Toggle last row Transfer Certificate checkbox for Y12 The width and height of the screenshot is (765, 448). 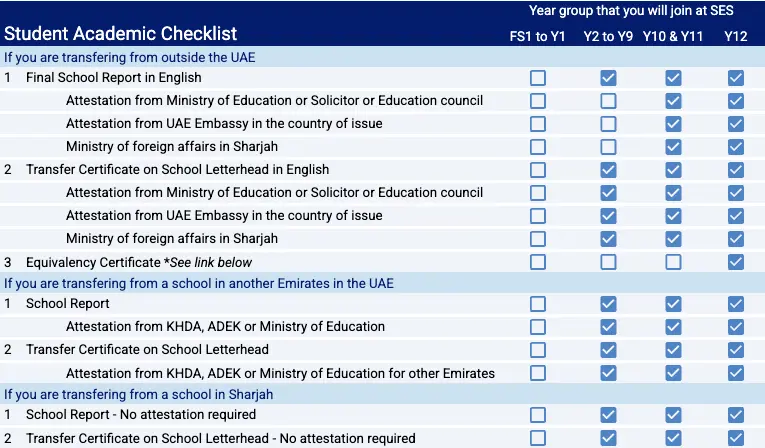[x=736, y=438]
